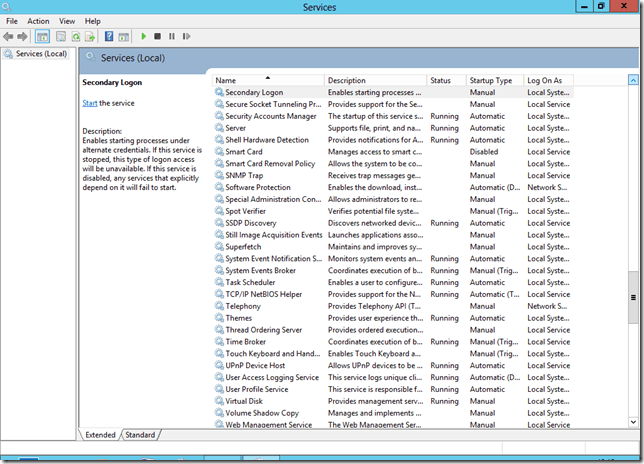Select the Windows Themes service row
The width and height of the screenshot is (644, 464).
[239, 318]
